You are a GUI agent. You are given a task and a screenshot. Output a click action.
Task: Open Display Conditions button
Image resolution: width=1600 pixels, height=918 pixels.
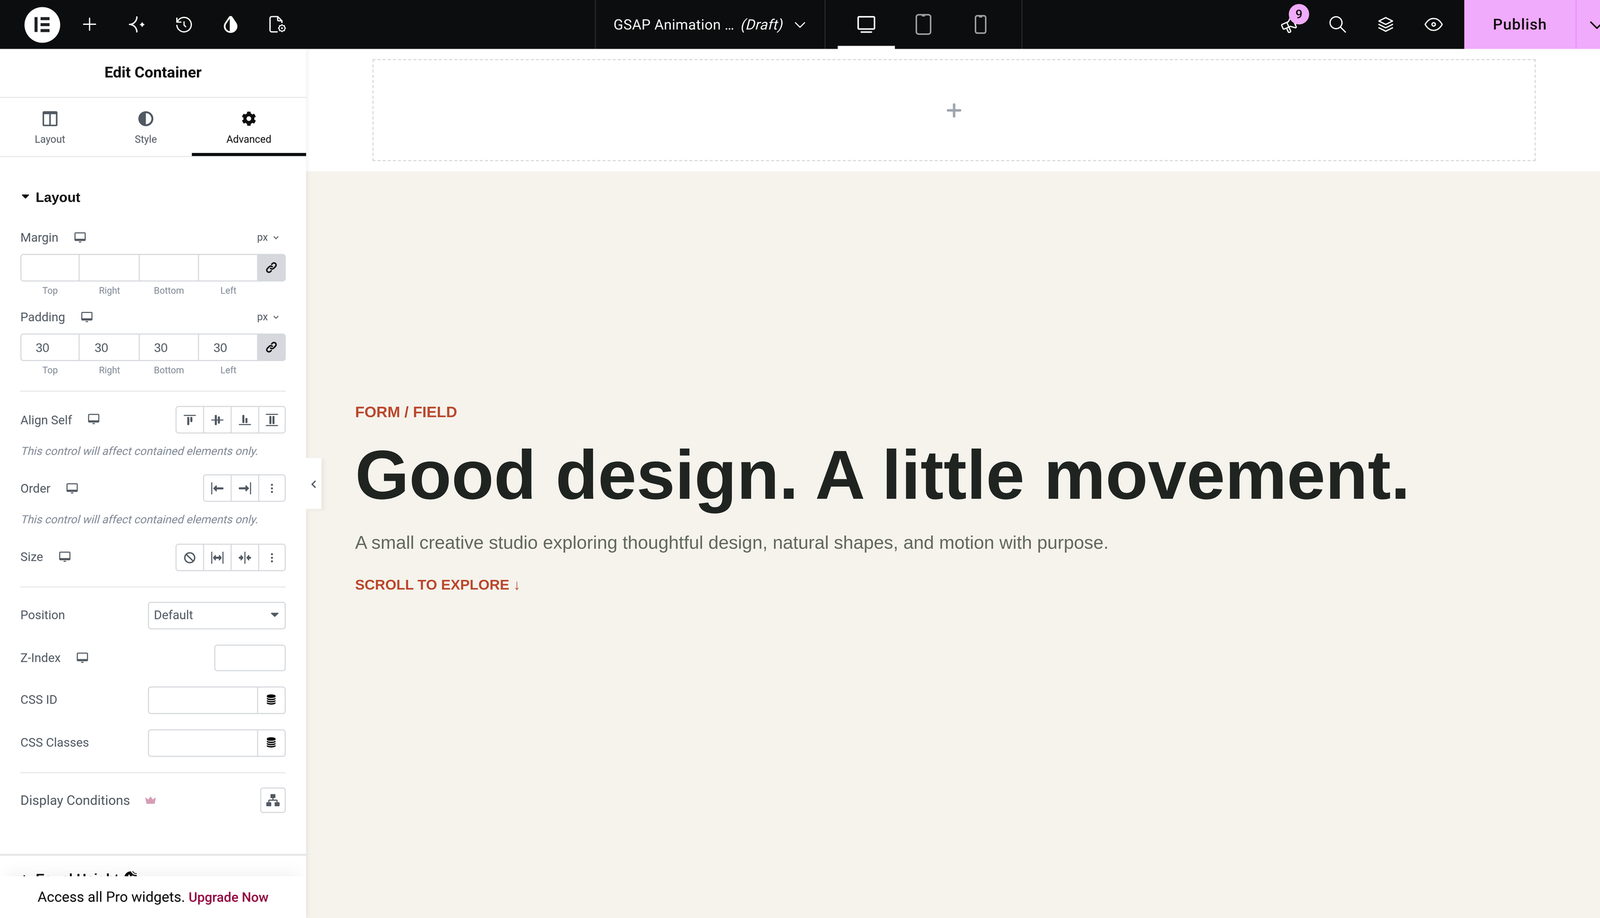click(x=273, y=800)
